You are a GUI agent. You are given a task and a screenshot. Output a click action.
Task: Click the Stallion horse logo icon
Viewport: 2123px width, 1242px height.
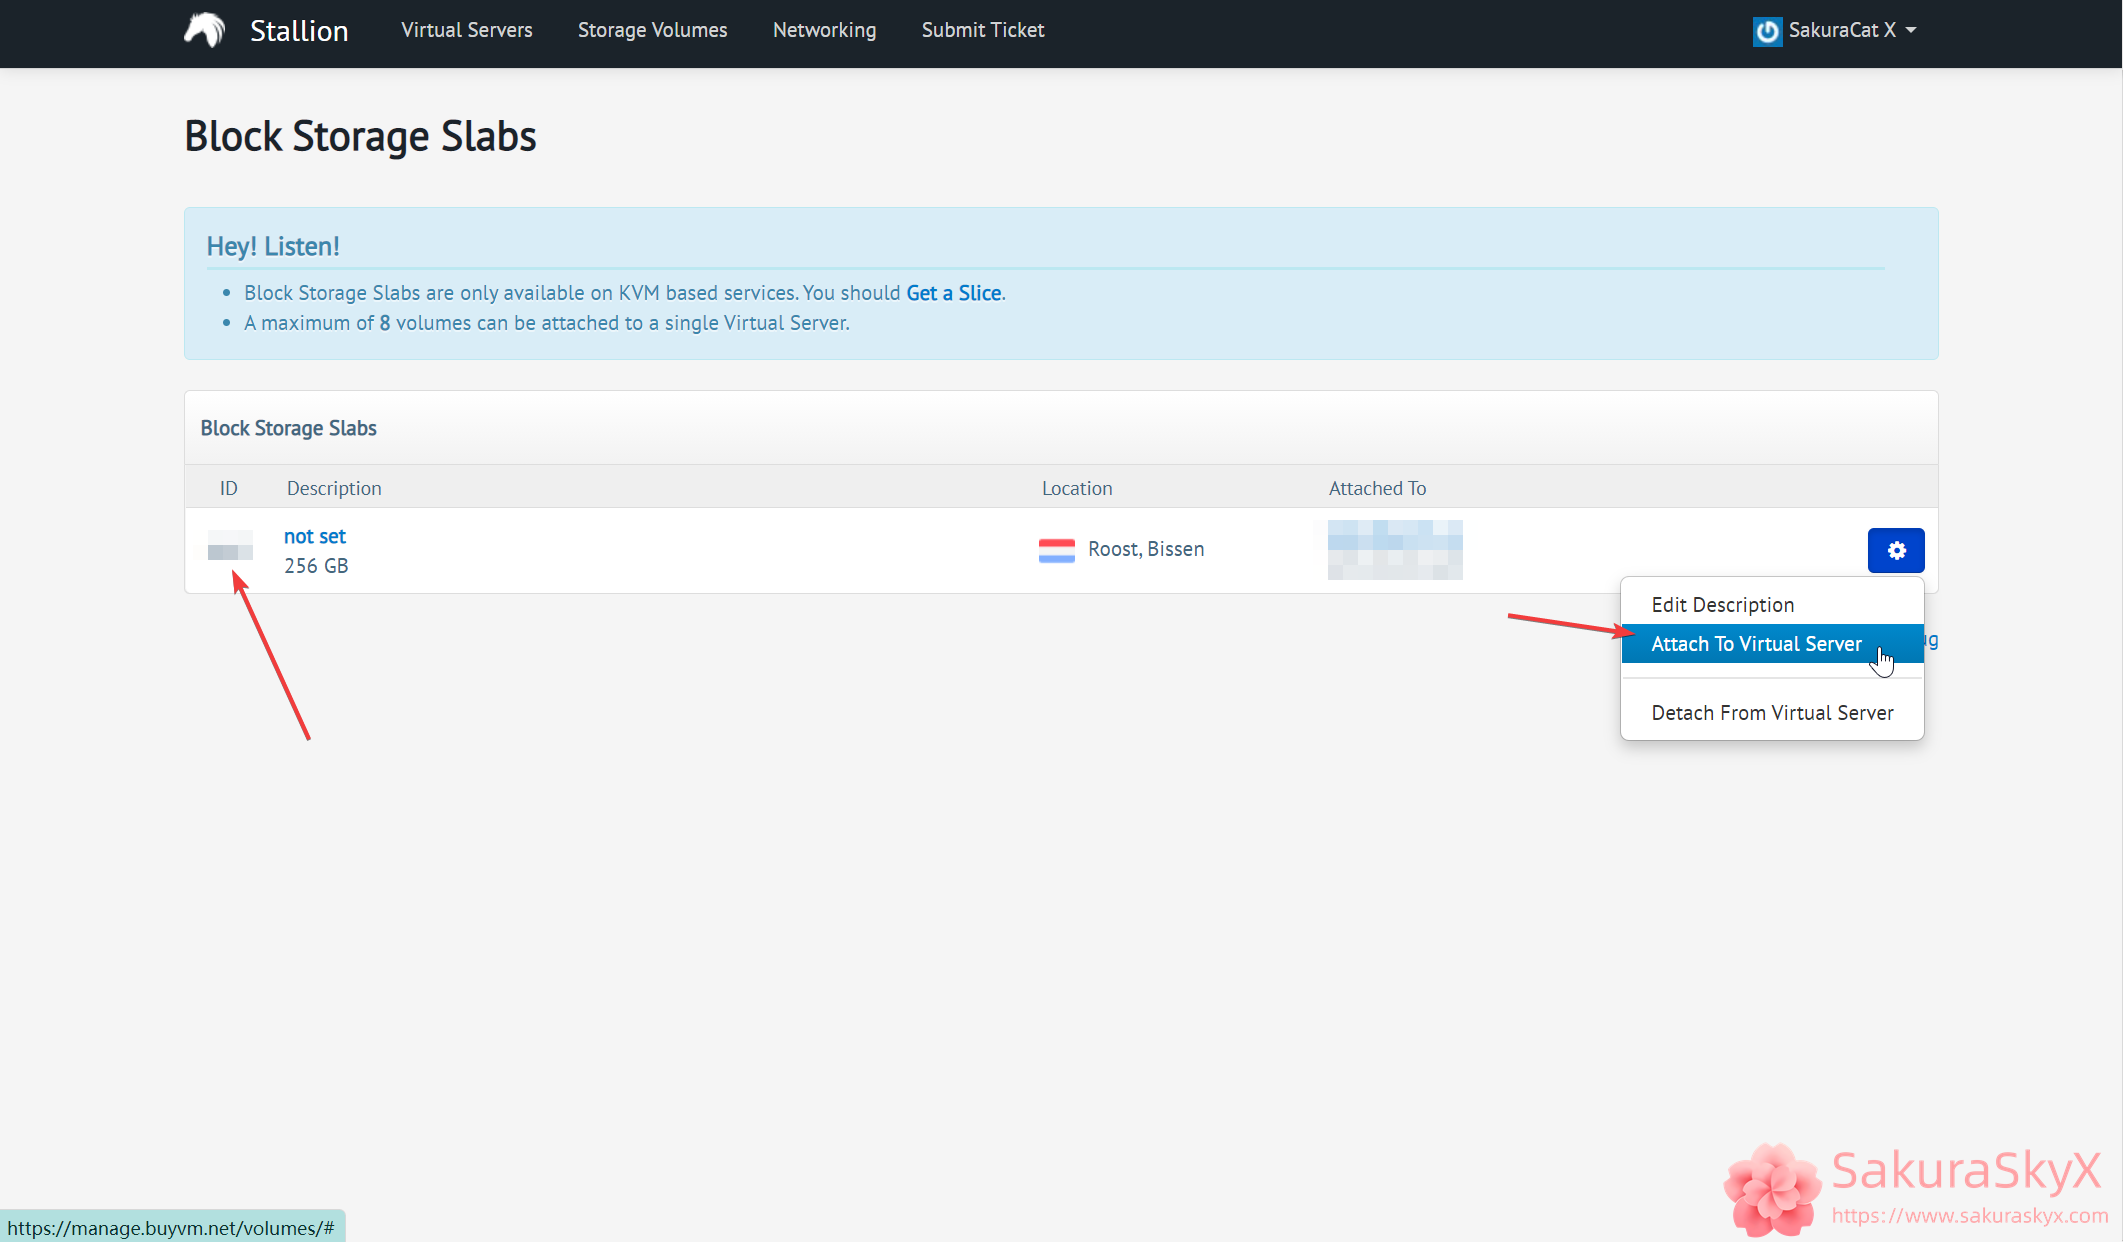tap(205, 30)
